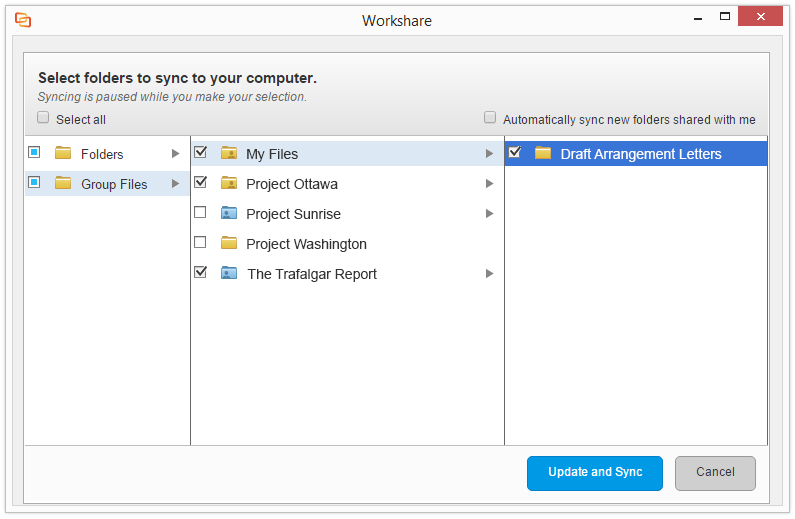Enable the Select all checkbox
This screenshot has height=519, width=795.
[43, 118]
